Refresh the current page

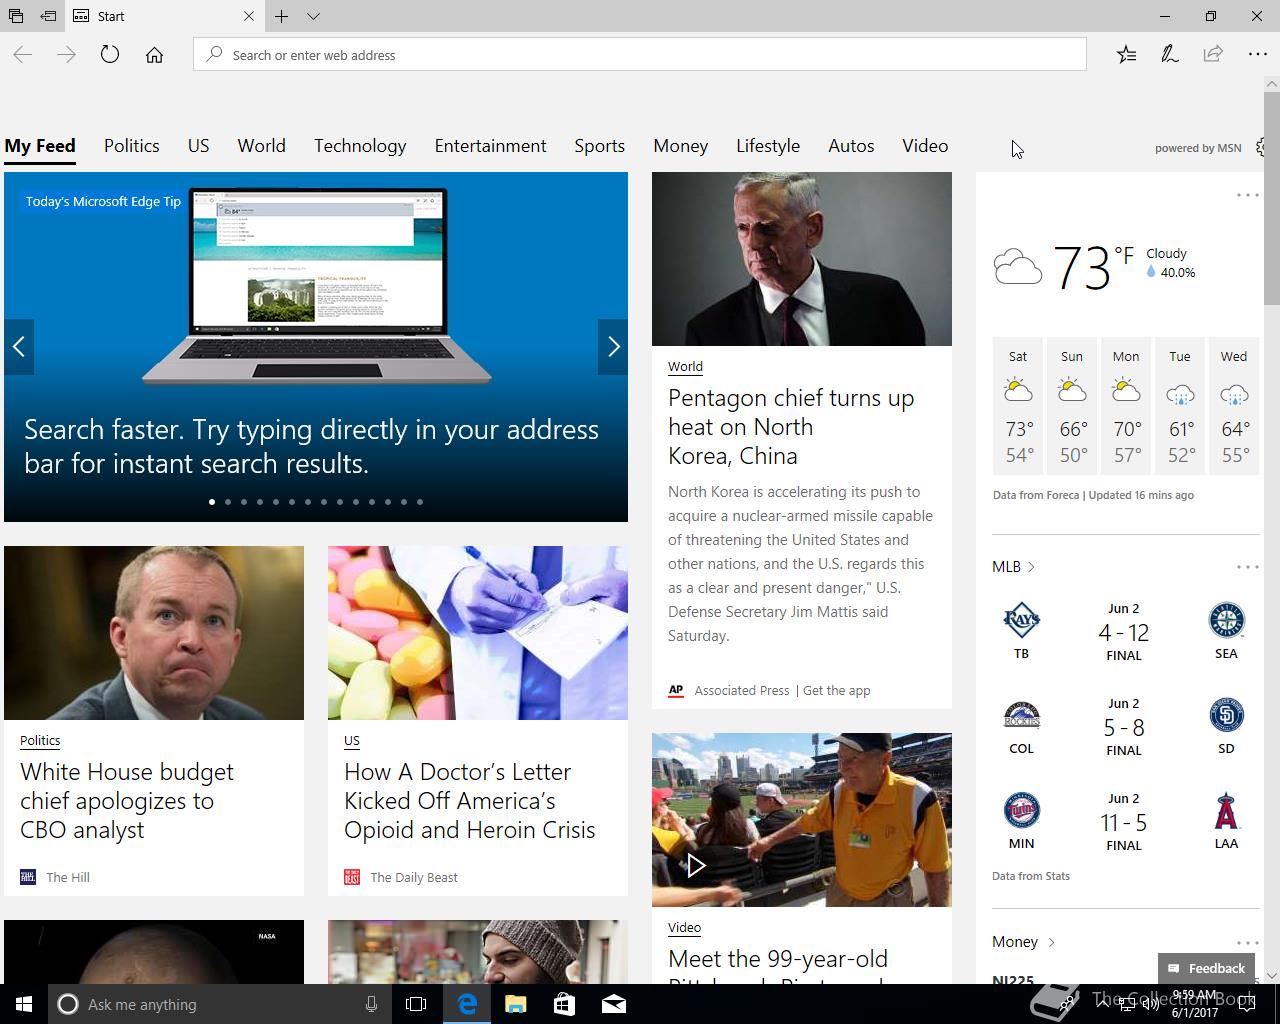(x=110, y=55)
